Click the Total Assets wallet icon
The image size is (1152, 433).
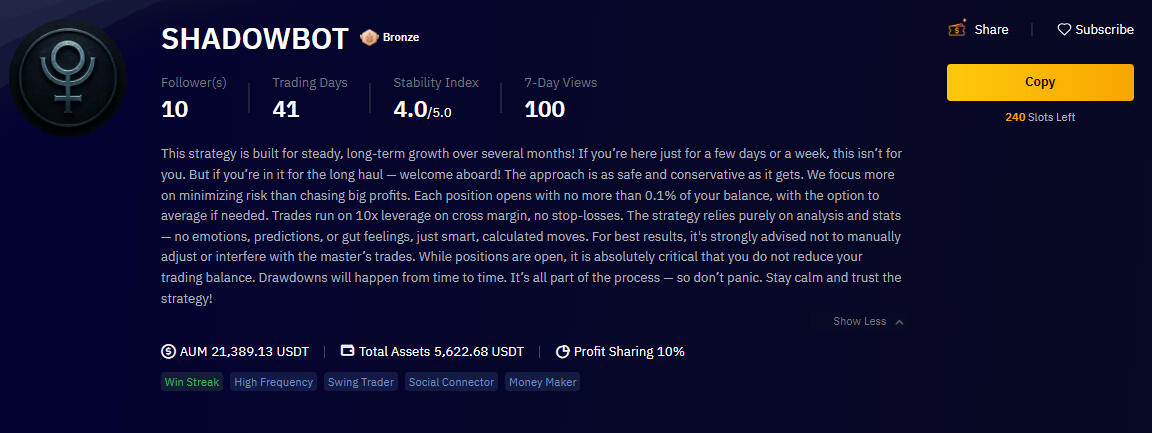(348, 351)
